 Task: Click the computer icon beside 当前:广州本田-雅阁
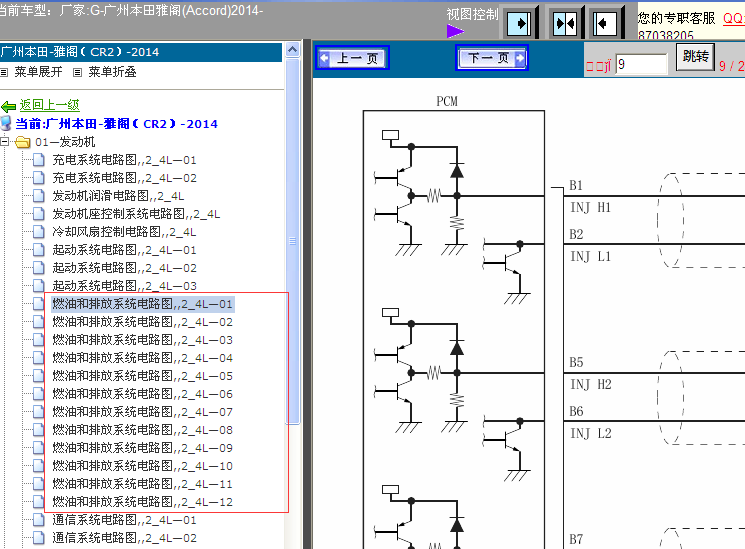tap(6, 123)
